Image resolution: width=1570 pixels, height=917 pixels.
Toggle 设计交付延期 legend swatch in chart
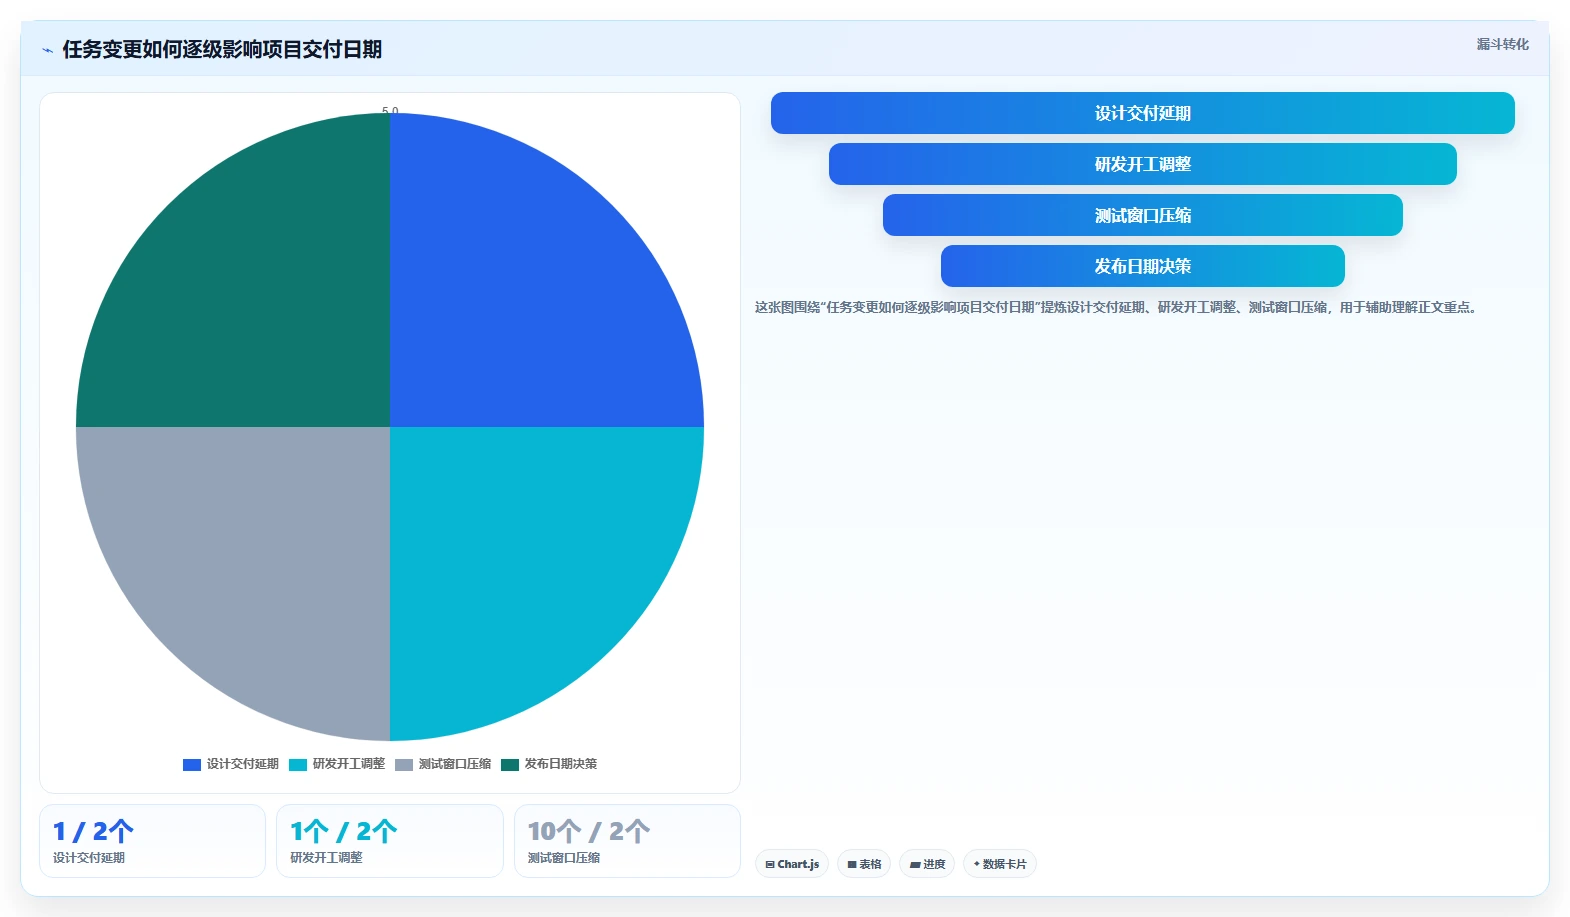[192, 764]
